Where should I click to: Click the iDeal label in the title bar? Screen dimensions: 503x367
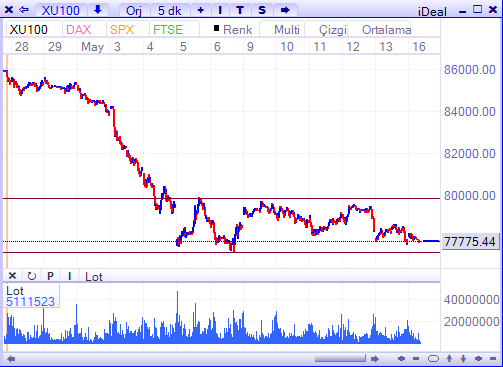click(432, 12)
